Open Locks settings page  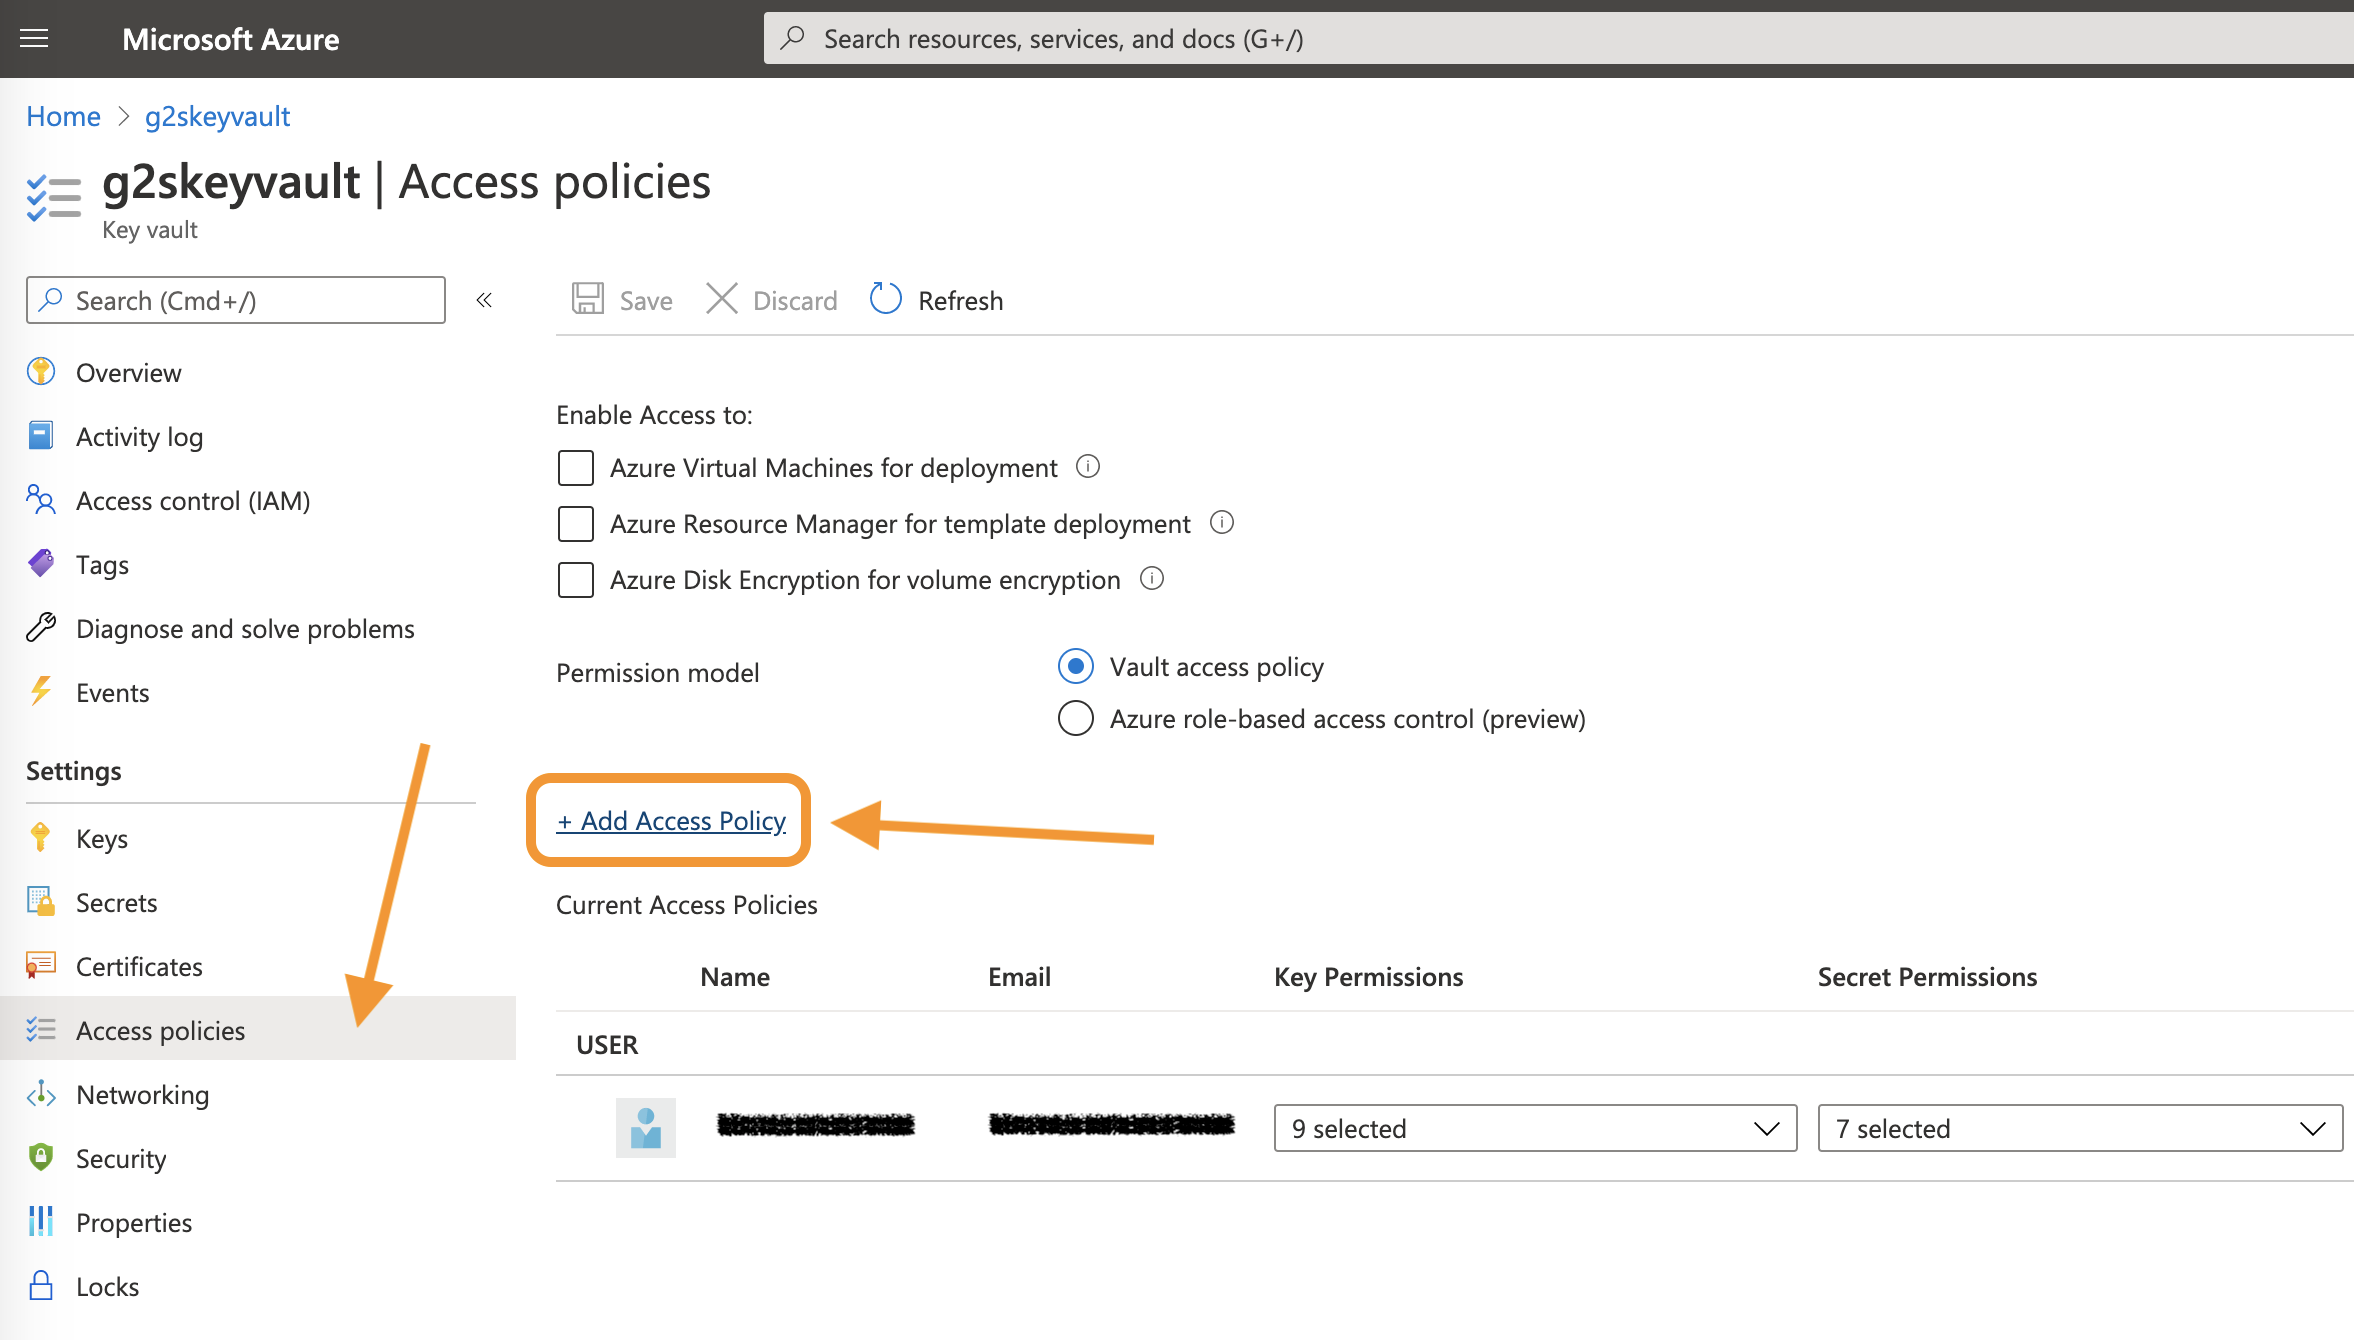click(x=107, y=1287)
